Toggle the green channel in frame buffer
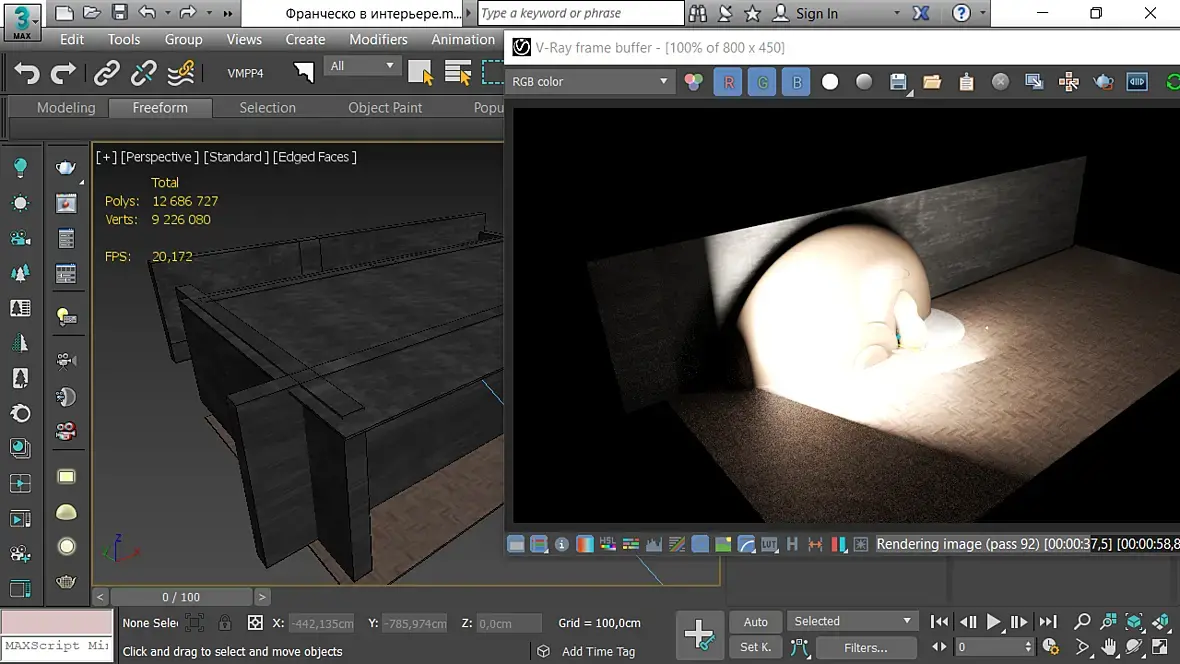Image resolution: width=1180 pixels, height=664 pixels. coord(762,82)
